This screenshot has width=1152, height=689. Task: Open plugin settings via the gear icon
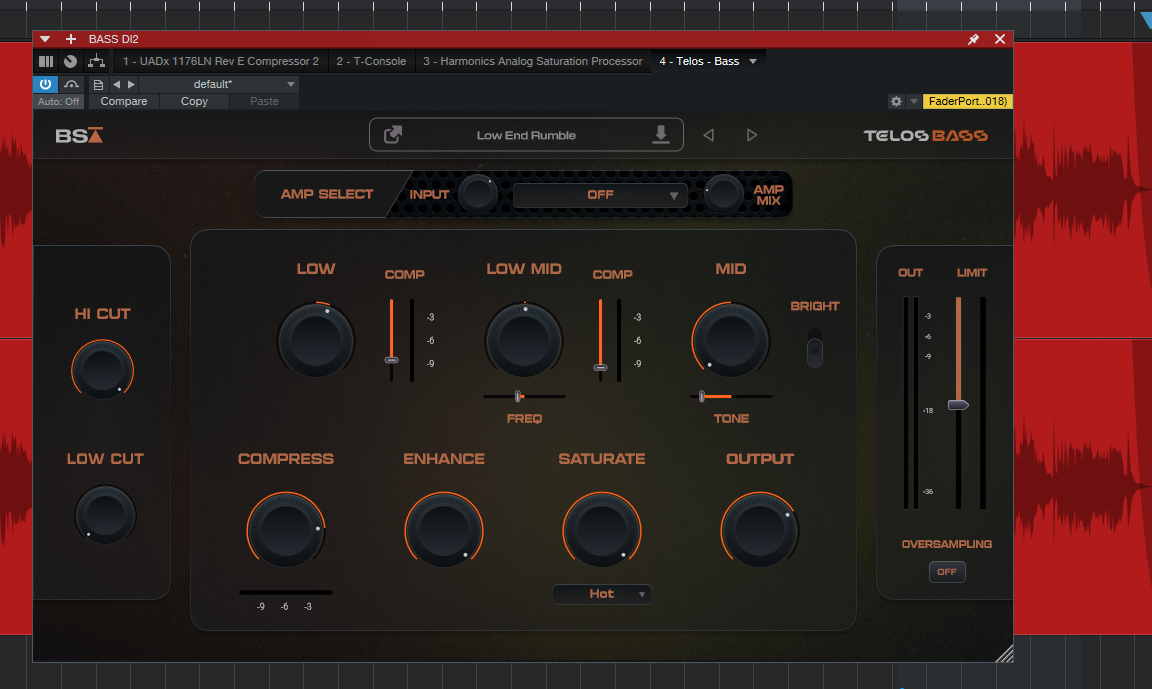pyautogui.click(x=896, y=101)
